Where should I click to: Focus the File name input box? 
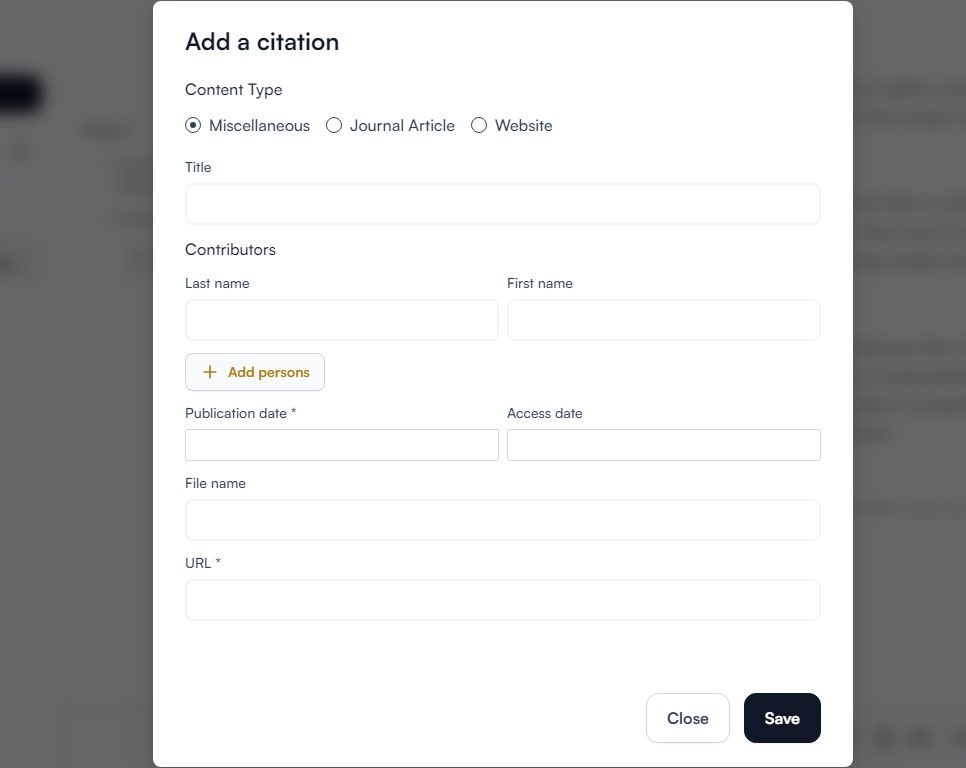pyautogui.click(x=502, y=520)
